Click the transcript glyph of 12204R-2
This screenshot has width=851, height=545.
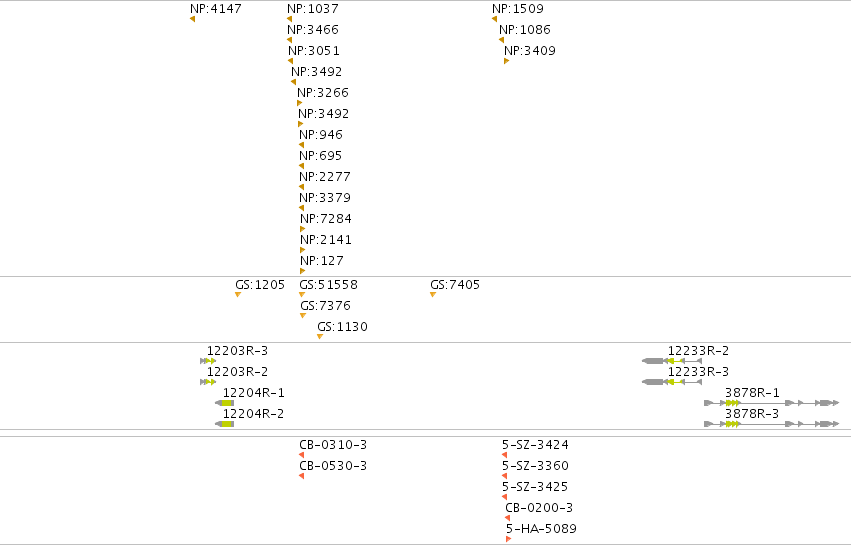225,424
